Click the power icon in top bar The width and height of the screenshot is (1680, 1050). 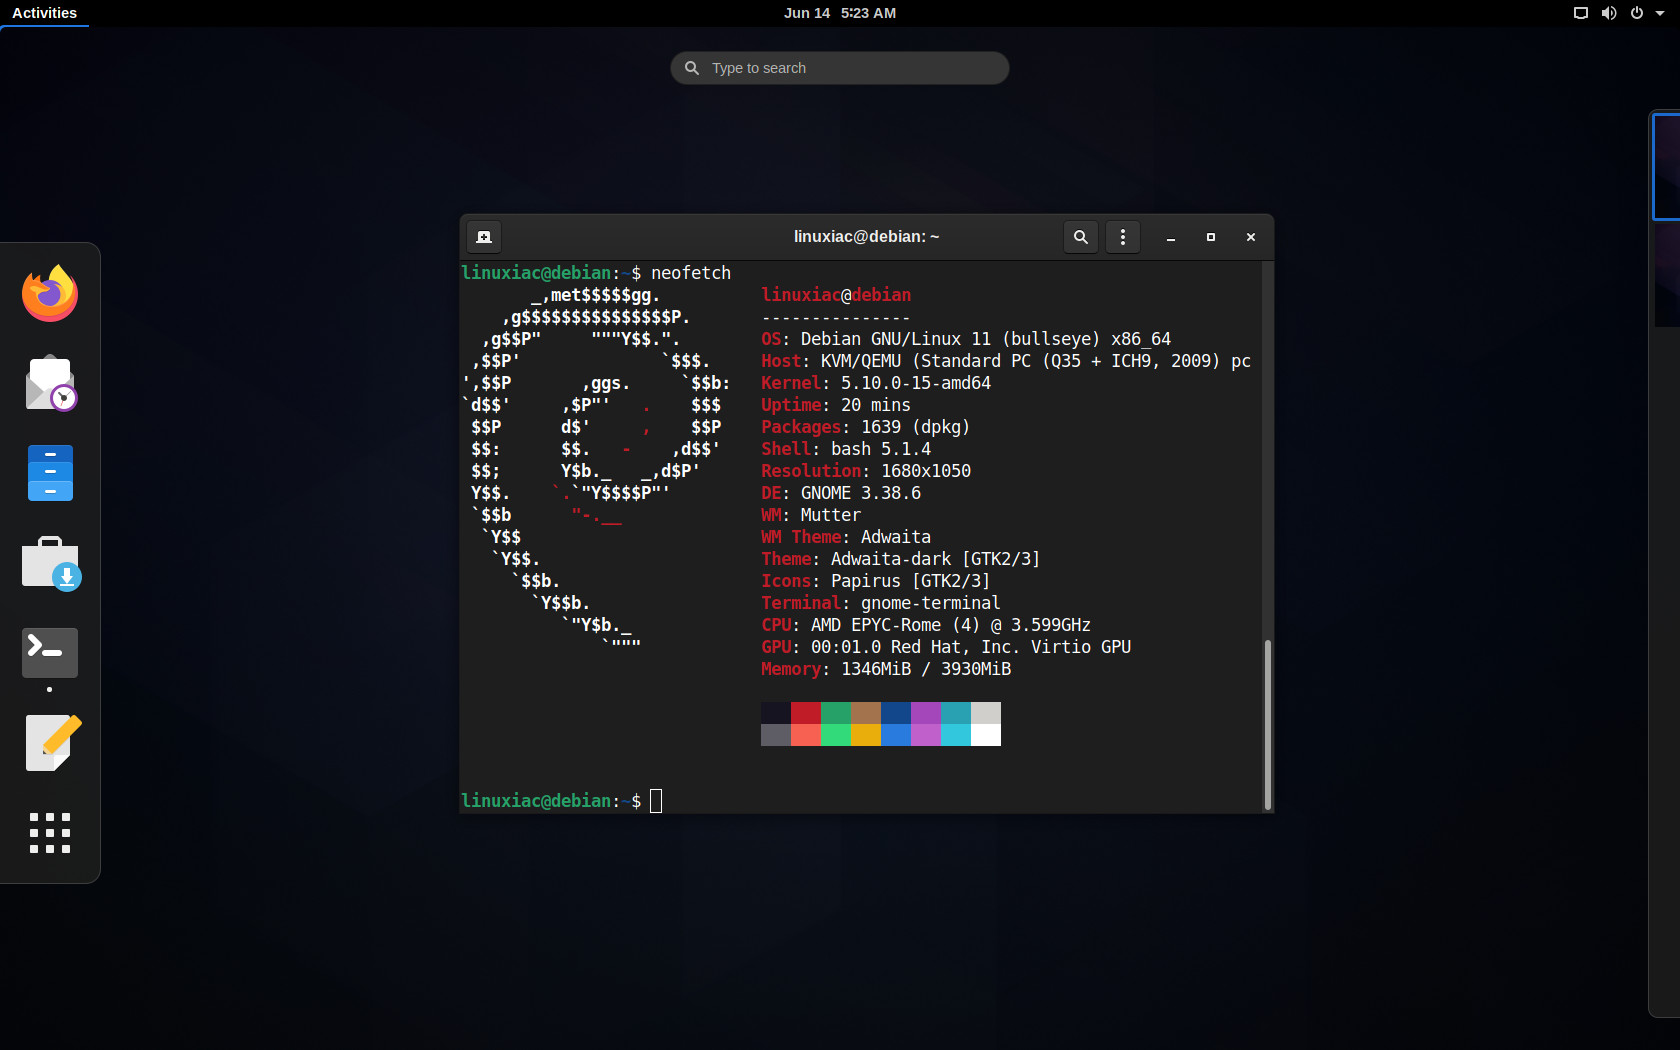pos(1637,13)
